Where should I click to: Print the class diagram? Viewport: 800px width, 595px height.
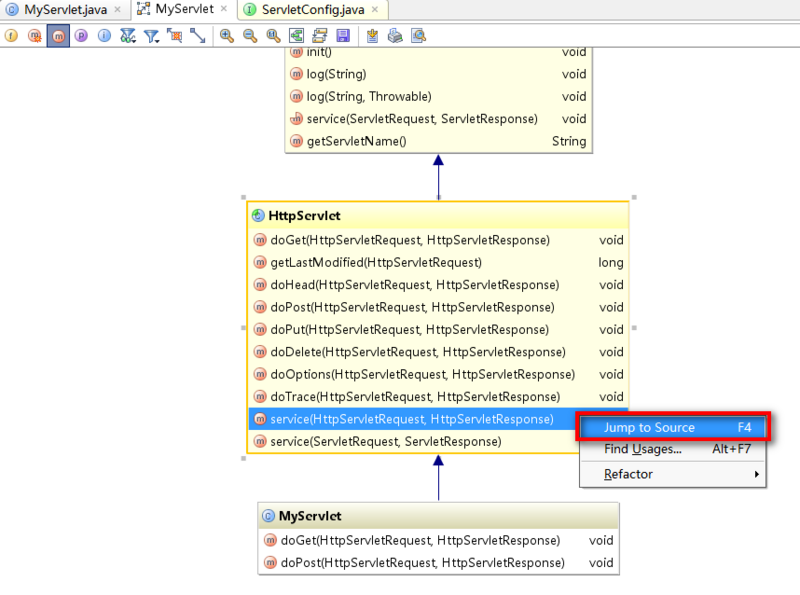click(x=396, y=36)
